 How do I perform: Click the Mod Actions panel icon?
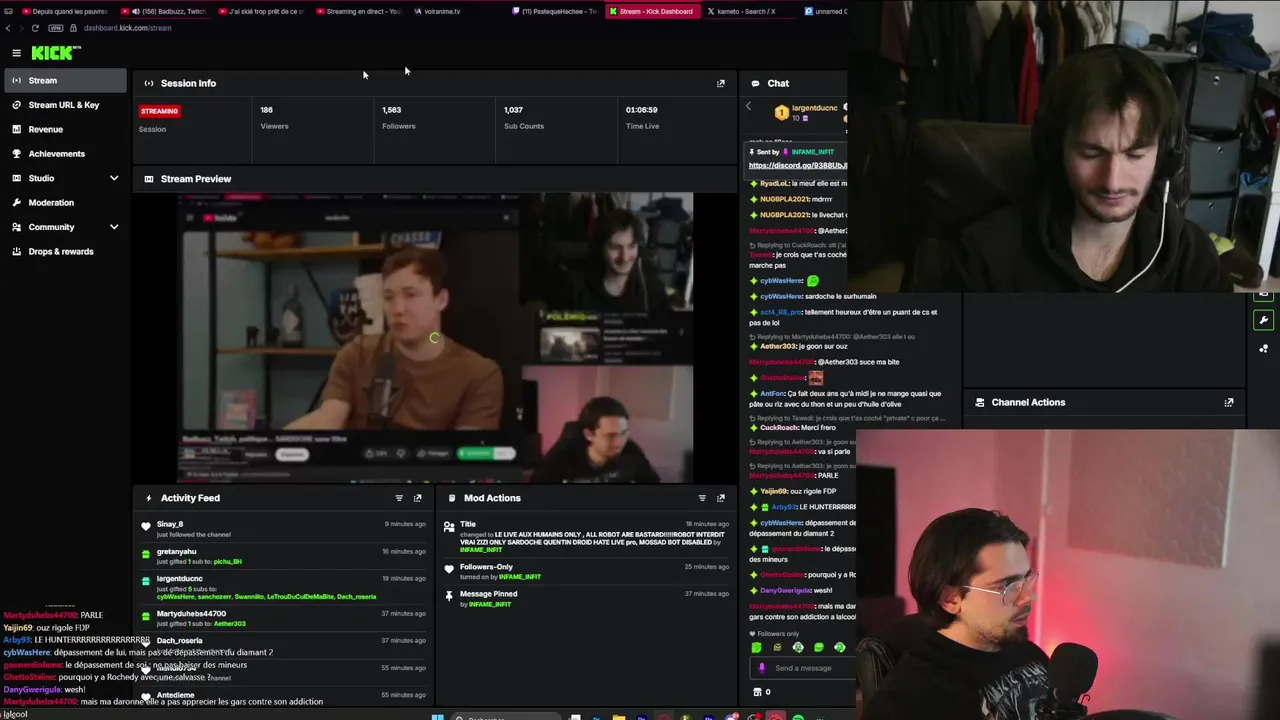452,498
